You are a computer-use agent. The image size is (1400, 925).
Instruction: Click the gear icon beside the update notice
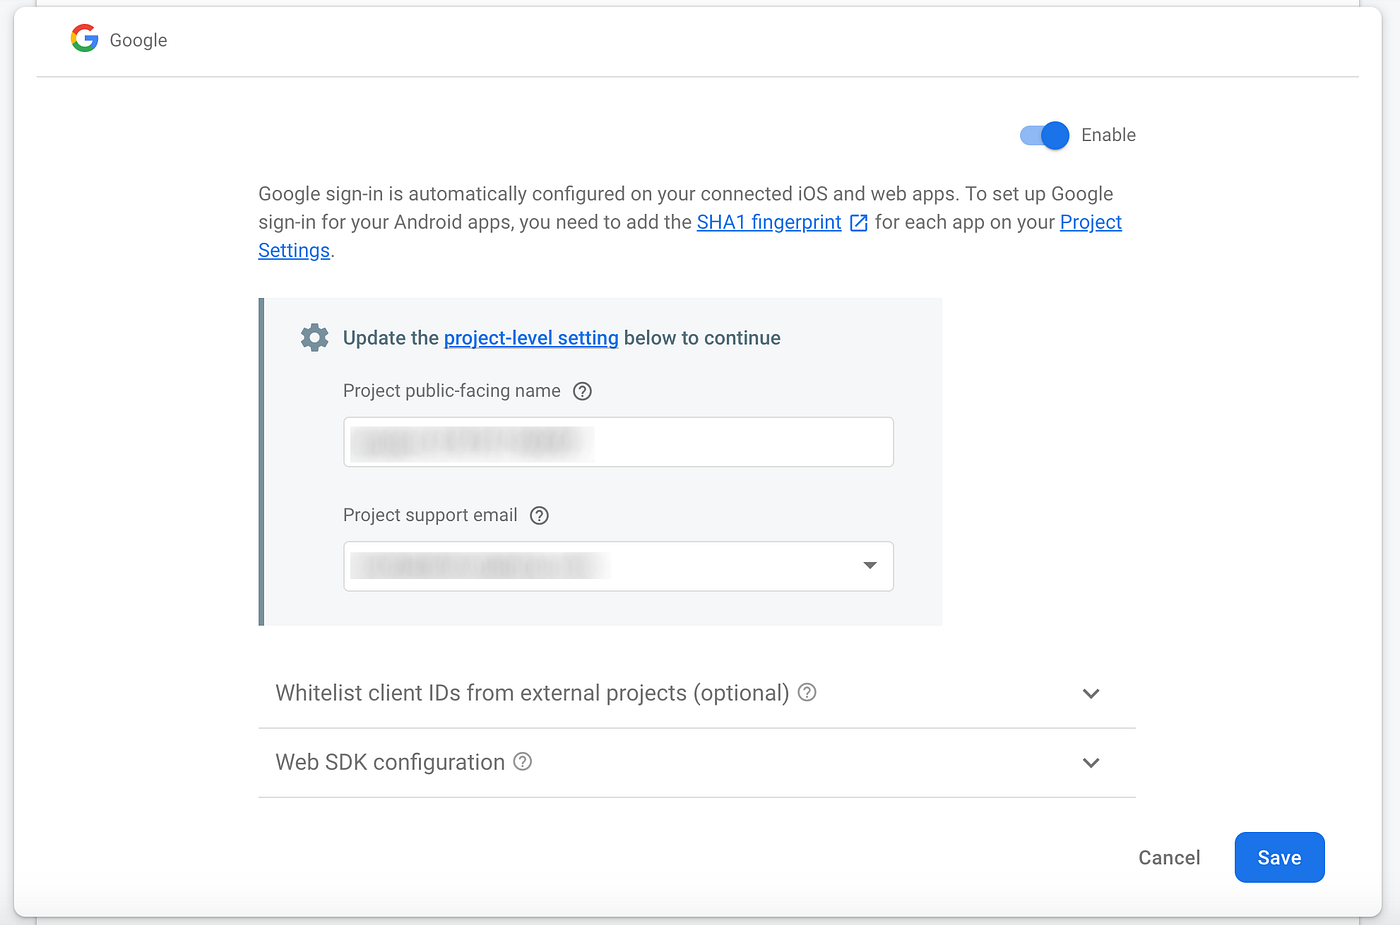(x=314, y=337)
